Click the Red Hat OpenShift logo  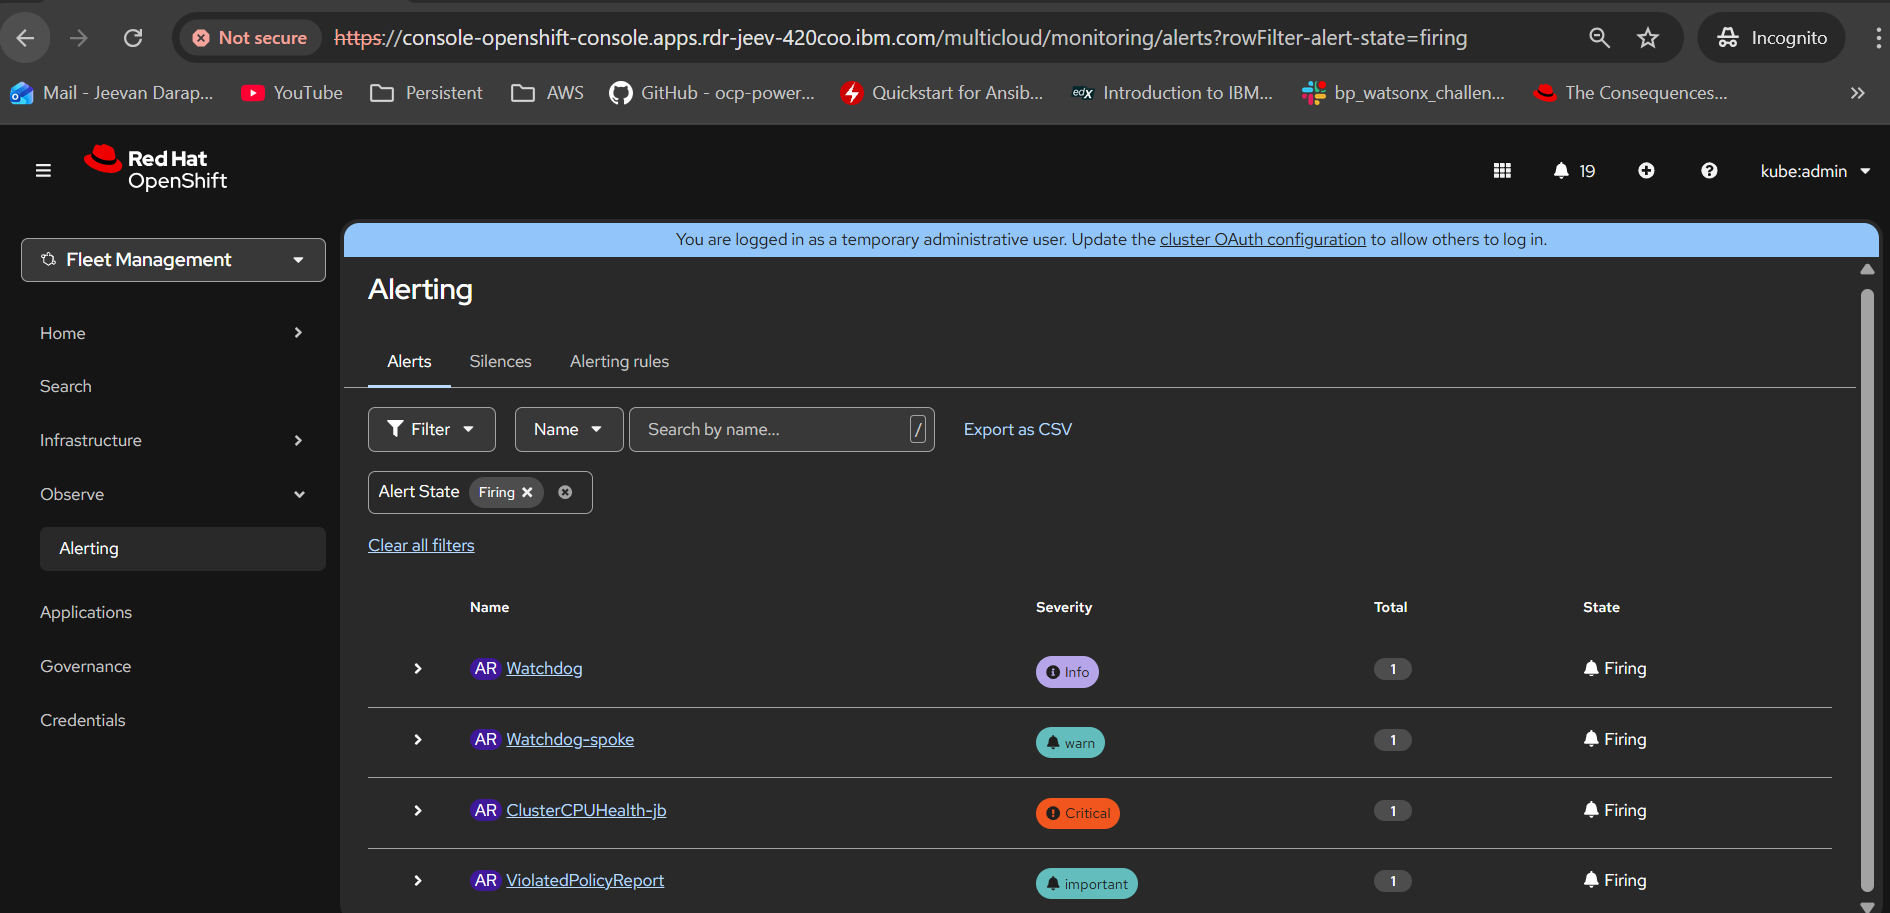pyautogui.click(x=157, y=169)
